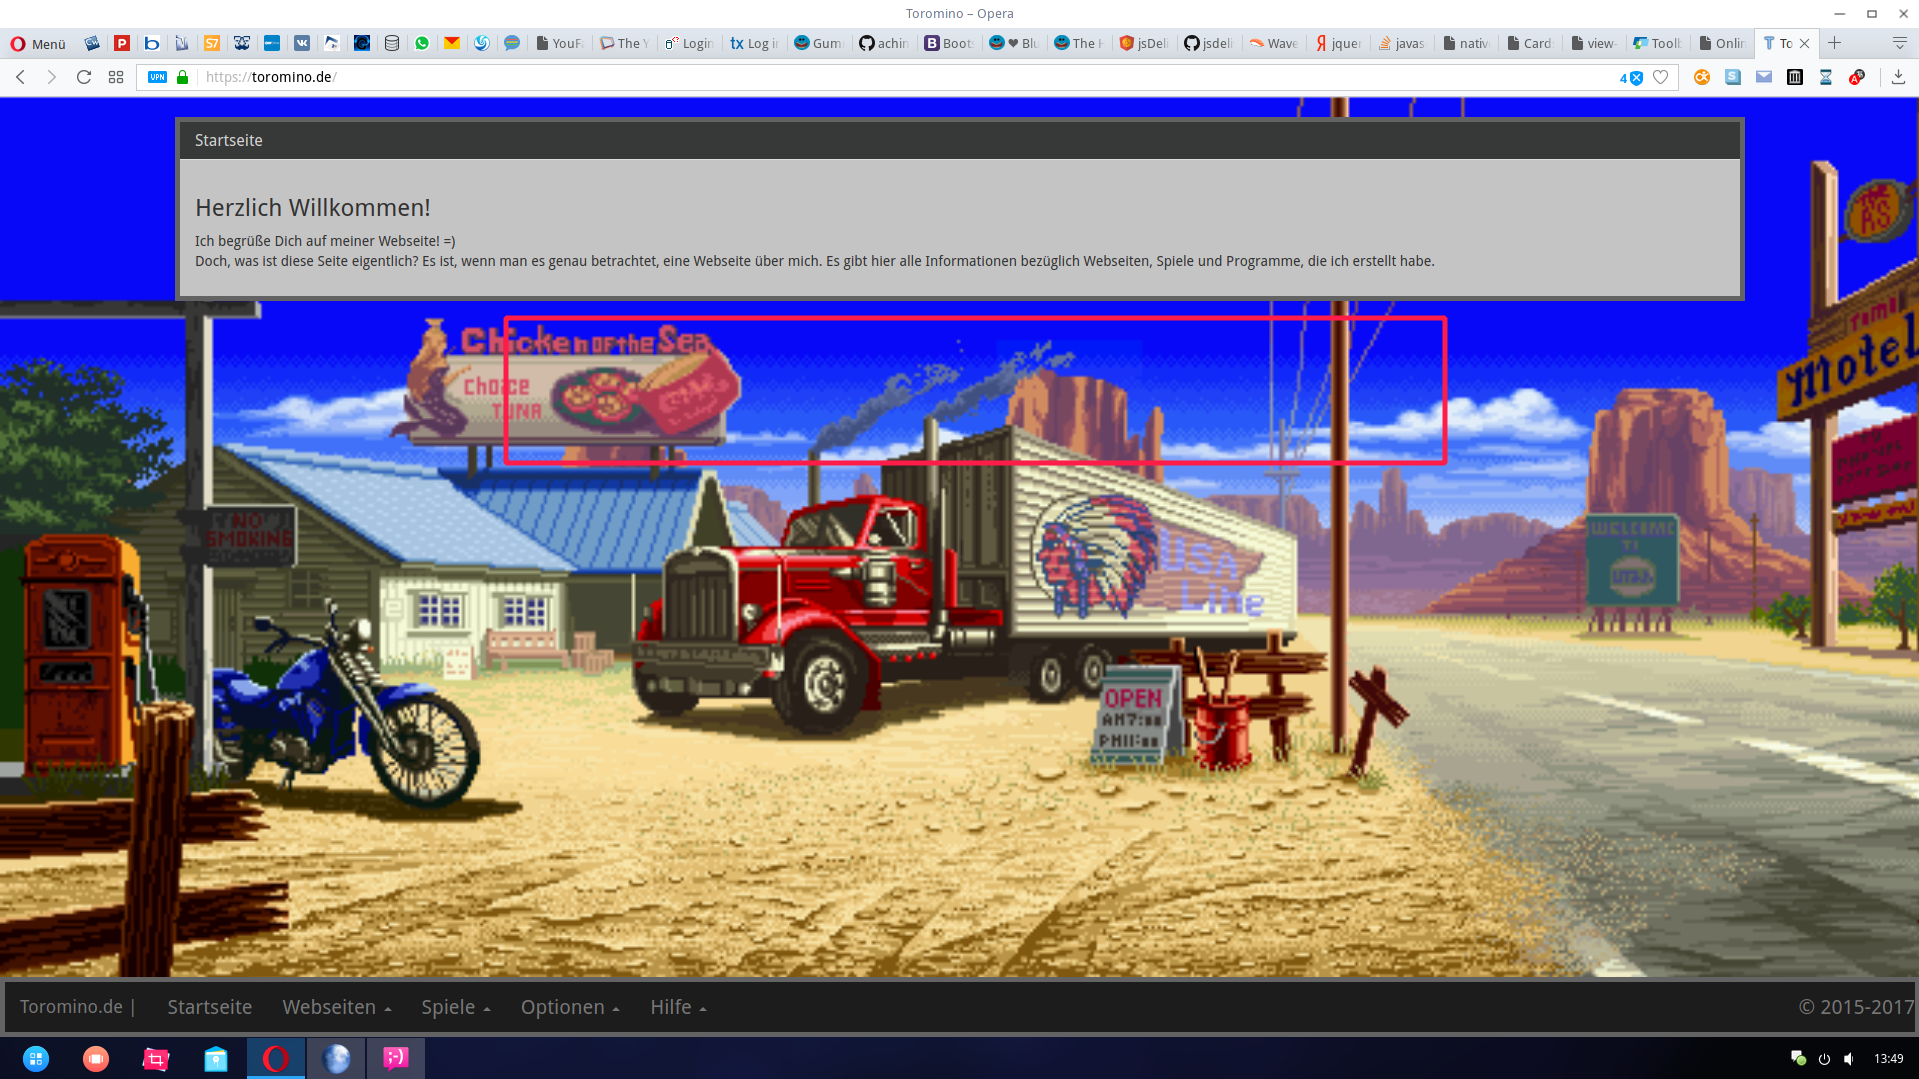Click the address bar URL field
Image resolution: width=1919 pixels, height=1079 pixels.
coord(900,77)
